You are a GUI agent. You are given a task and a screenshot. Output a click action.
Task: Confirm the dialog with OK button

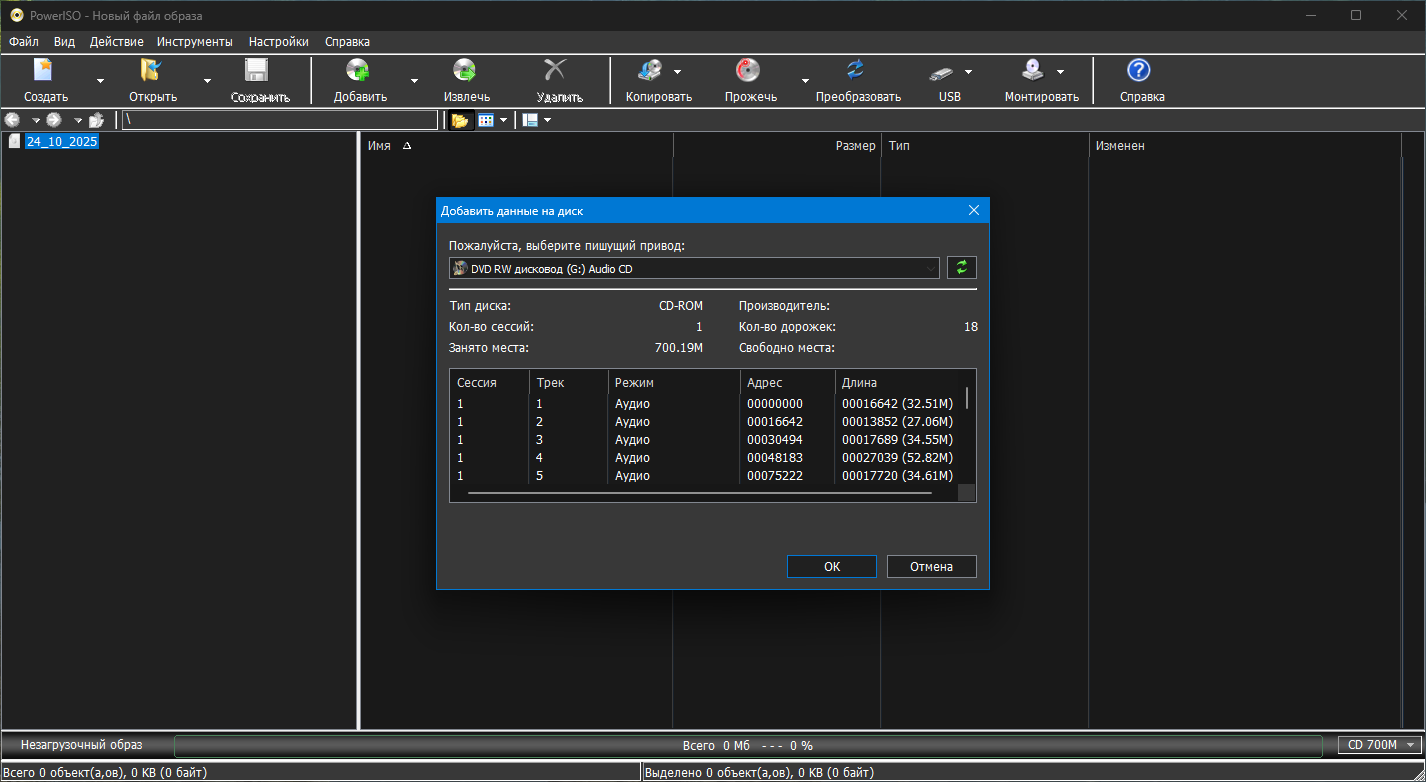(831, 567)
